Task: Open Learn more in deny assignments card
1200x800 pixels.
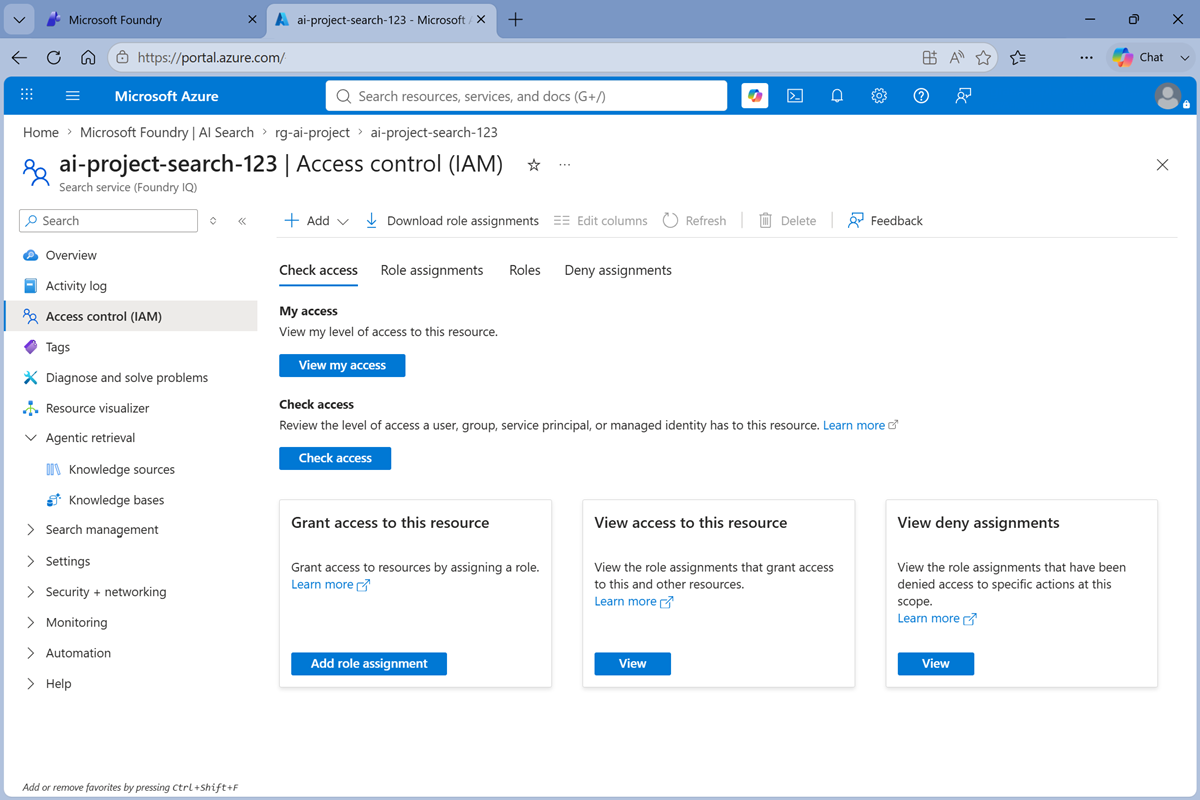Action: [936, 618]
